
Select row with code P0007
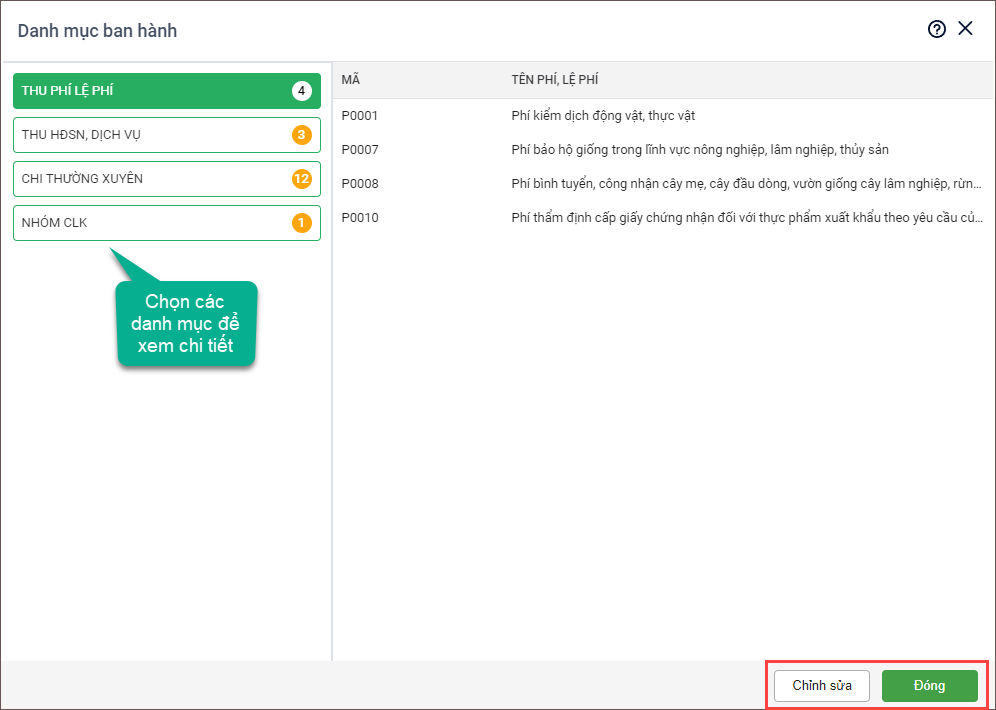360,150
